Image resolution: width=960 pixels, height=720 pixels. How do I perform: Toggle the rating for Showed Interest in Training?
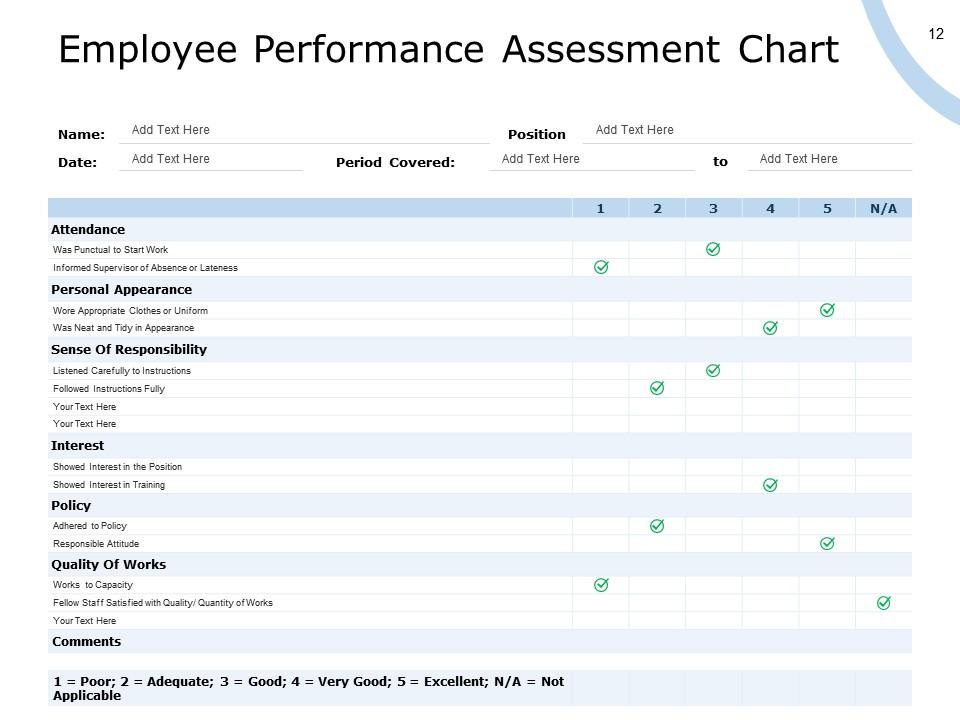(x=769, y=484)
